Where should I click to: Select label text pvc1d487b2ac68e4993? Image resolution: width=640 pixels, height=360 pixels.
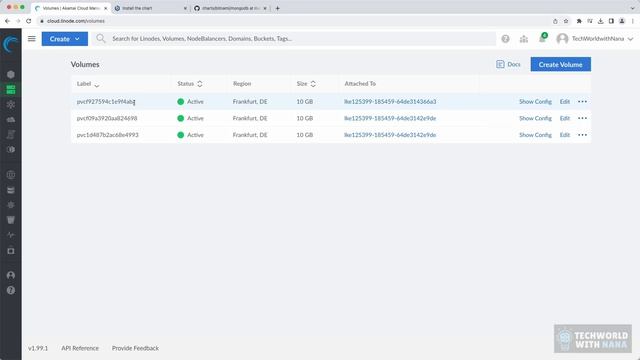[x=107, y=135]
